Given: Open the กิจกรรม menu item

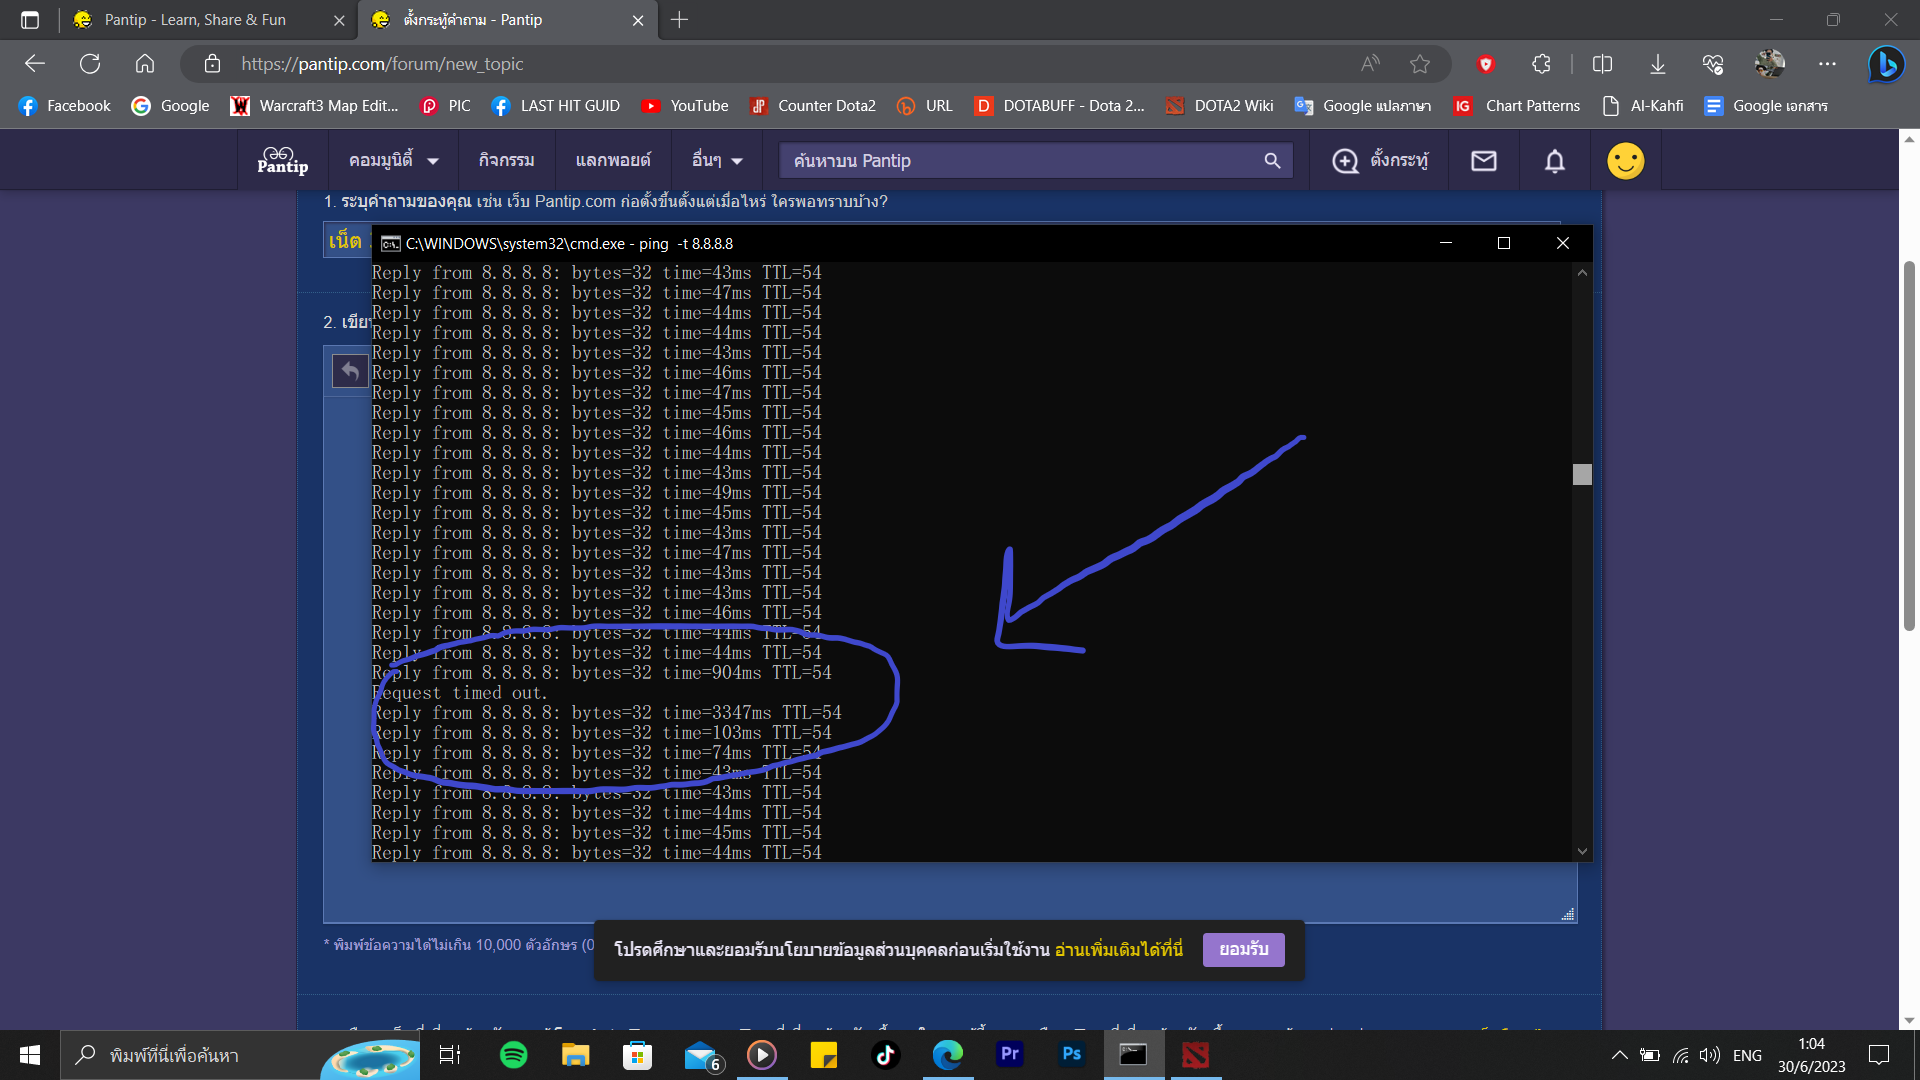Looking at the screenshot, I should (507, 161).
